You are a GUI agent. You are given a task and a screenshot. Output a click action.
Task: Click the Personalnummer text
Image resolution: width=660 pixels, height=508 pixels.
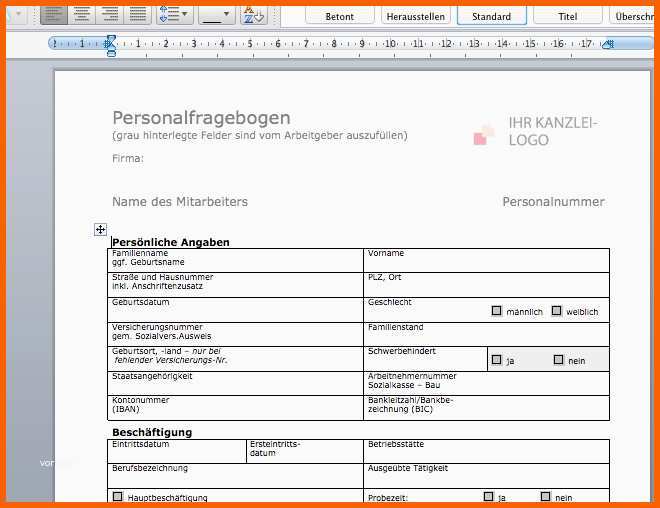[x=554, y=202]
